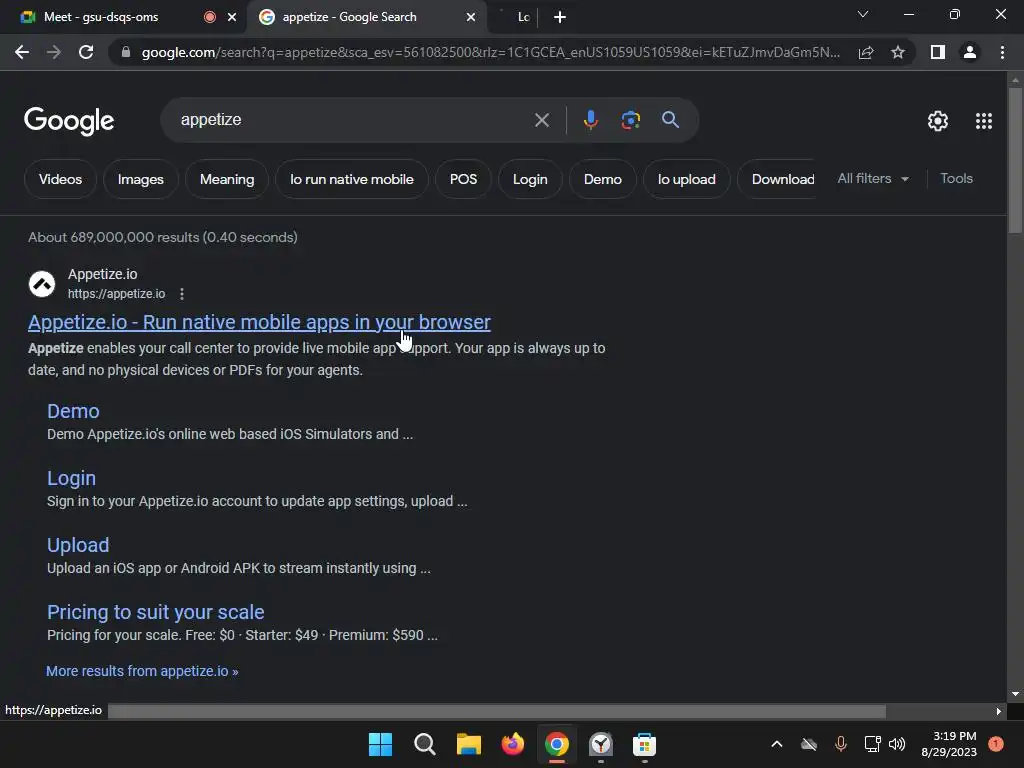Open Microsoft Store from the taskbar

[x=644, y=744]
